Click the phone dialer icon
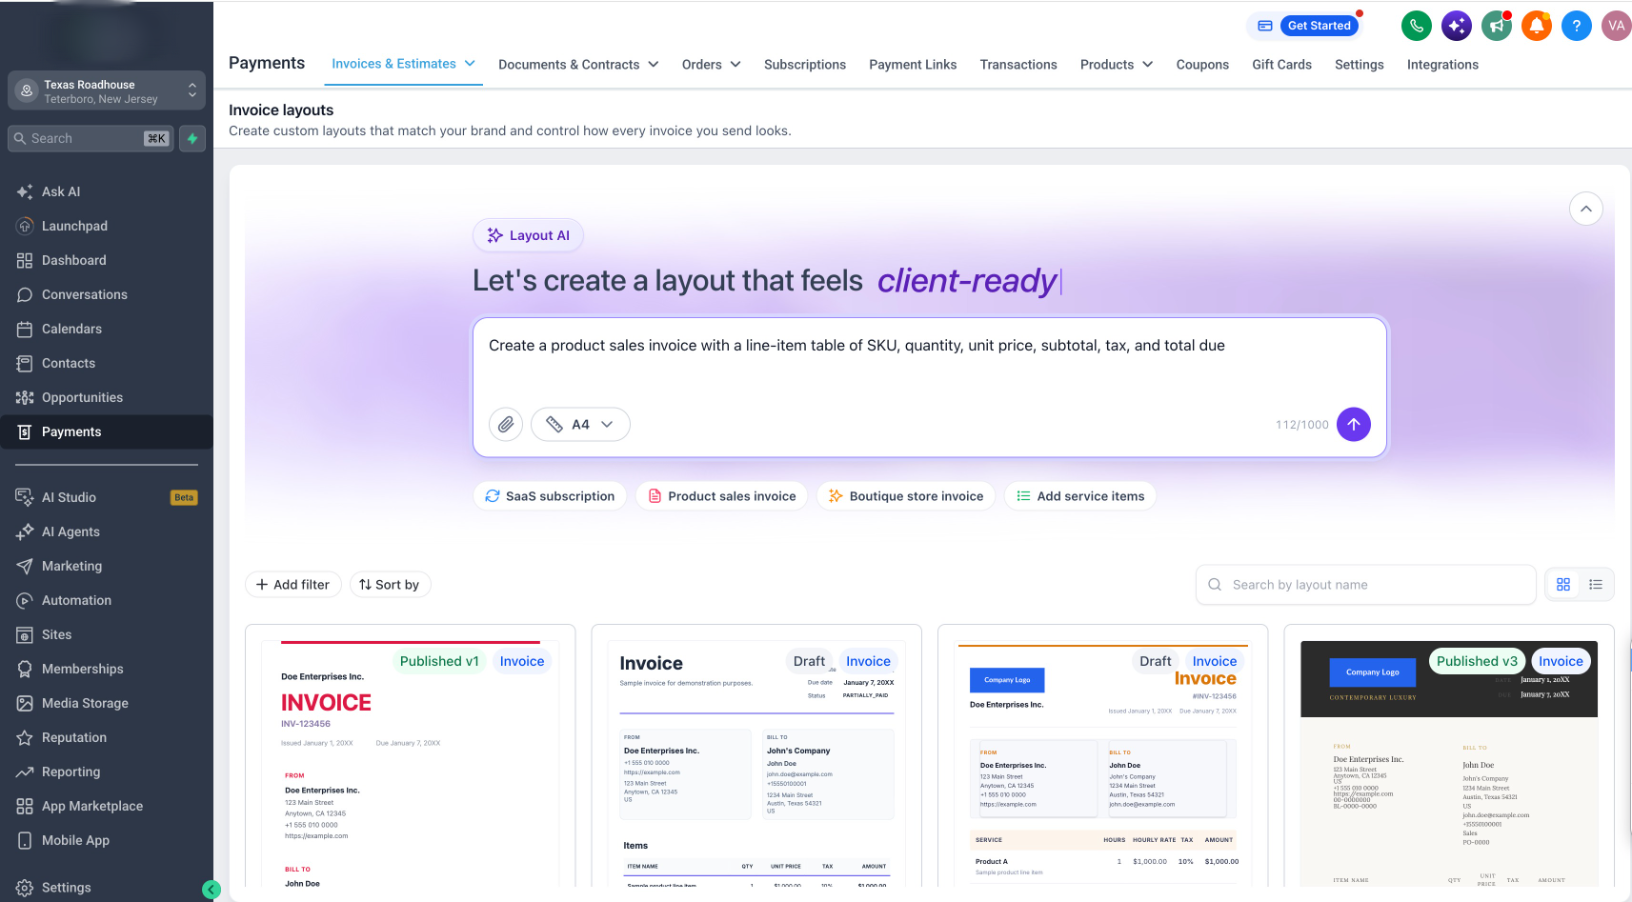 tap(1416, 26)
